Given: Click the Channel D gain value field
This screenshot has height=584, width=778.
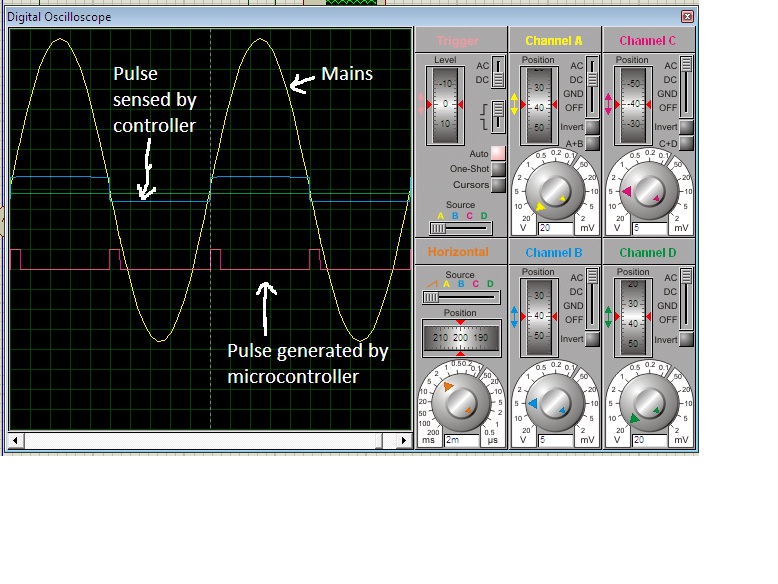Looking at the screenshot, I should pos(650,440).
